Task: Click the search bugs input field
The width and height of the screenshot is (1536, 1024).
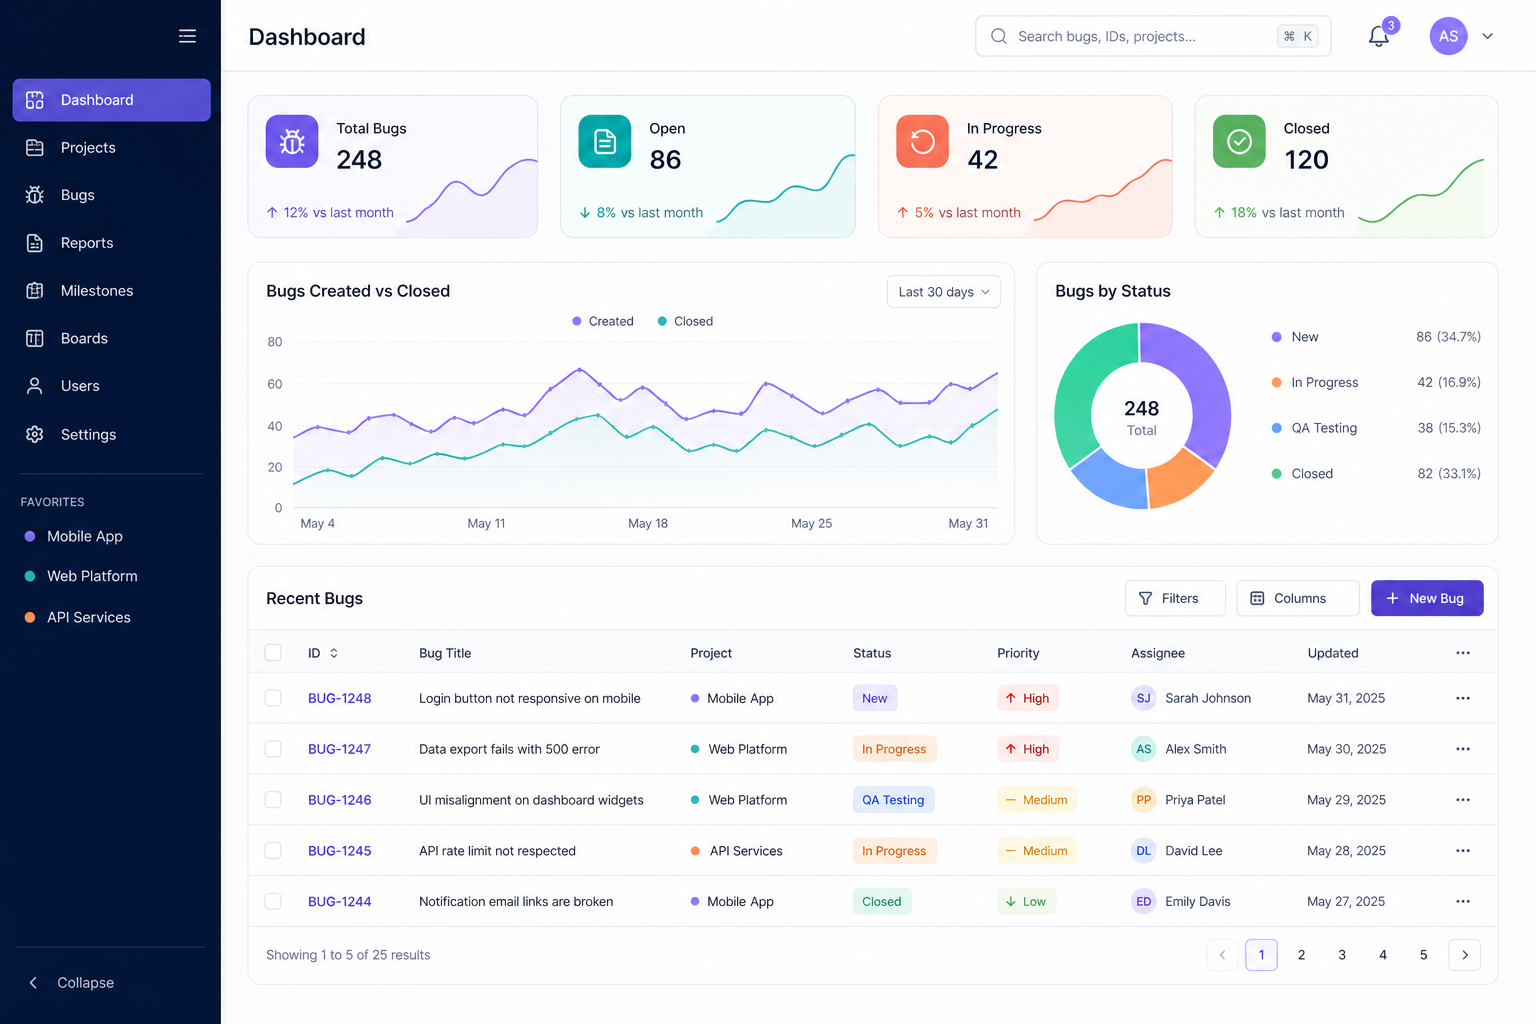Action: pos(1153,36)
